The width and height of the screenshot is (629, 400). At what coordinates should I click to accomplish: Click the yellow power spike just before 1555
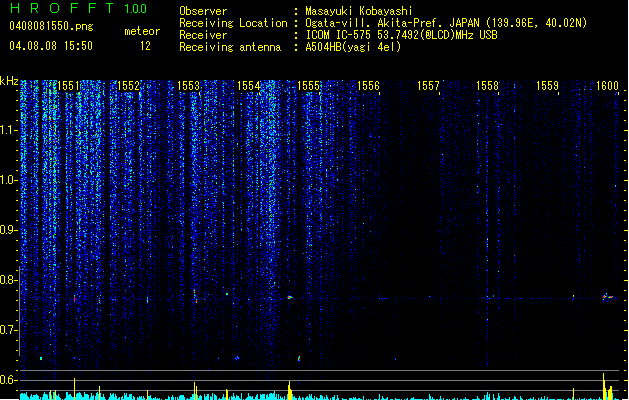pyautogui.click(x=289, y=390)
